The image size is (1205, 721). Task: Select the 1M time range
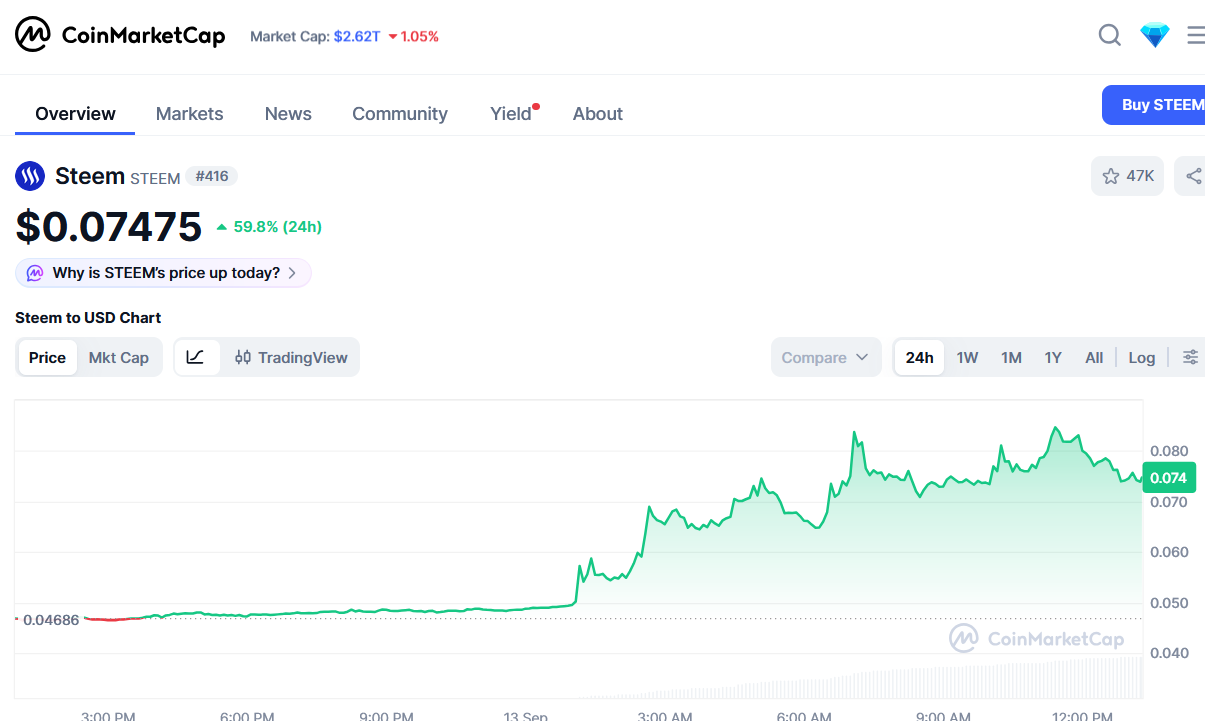click(1011, 357)
